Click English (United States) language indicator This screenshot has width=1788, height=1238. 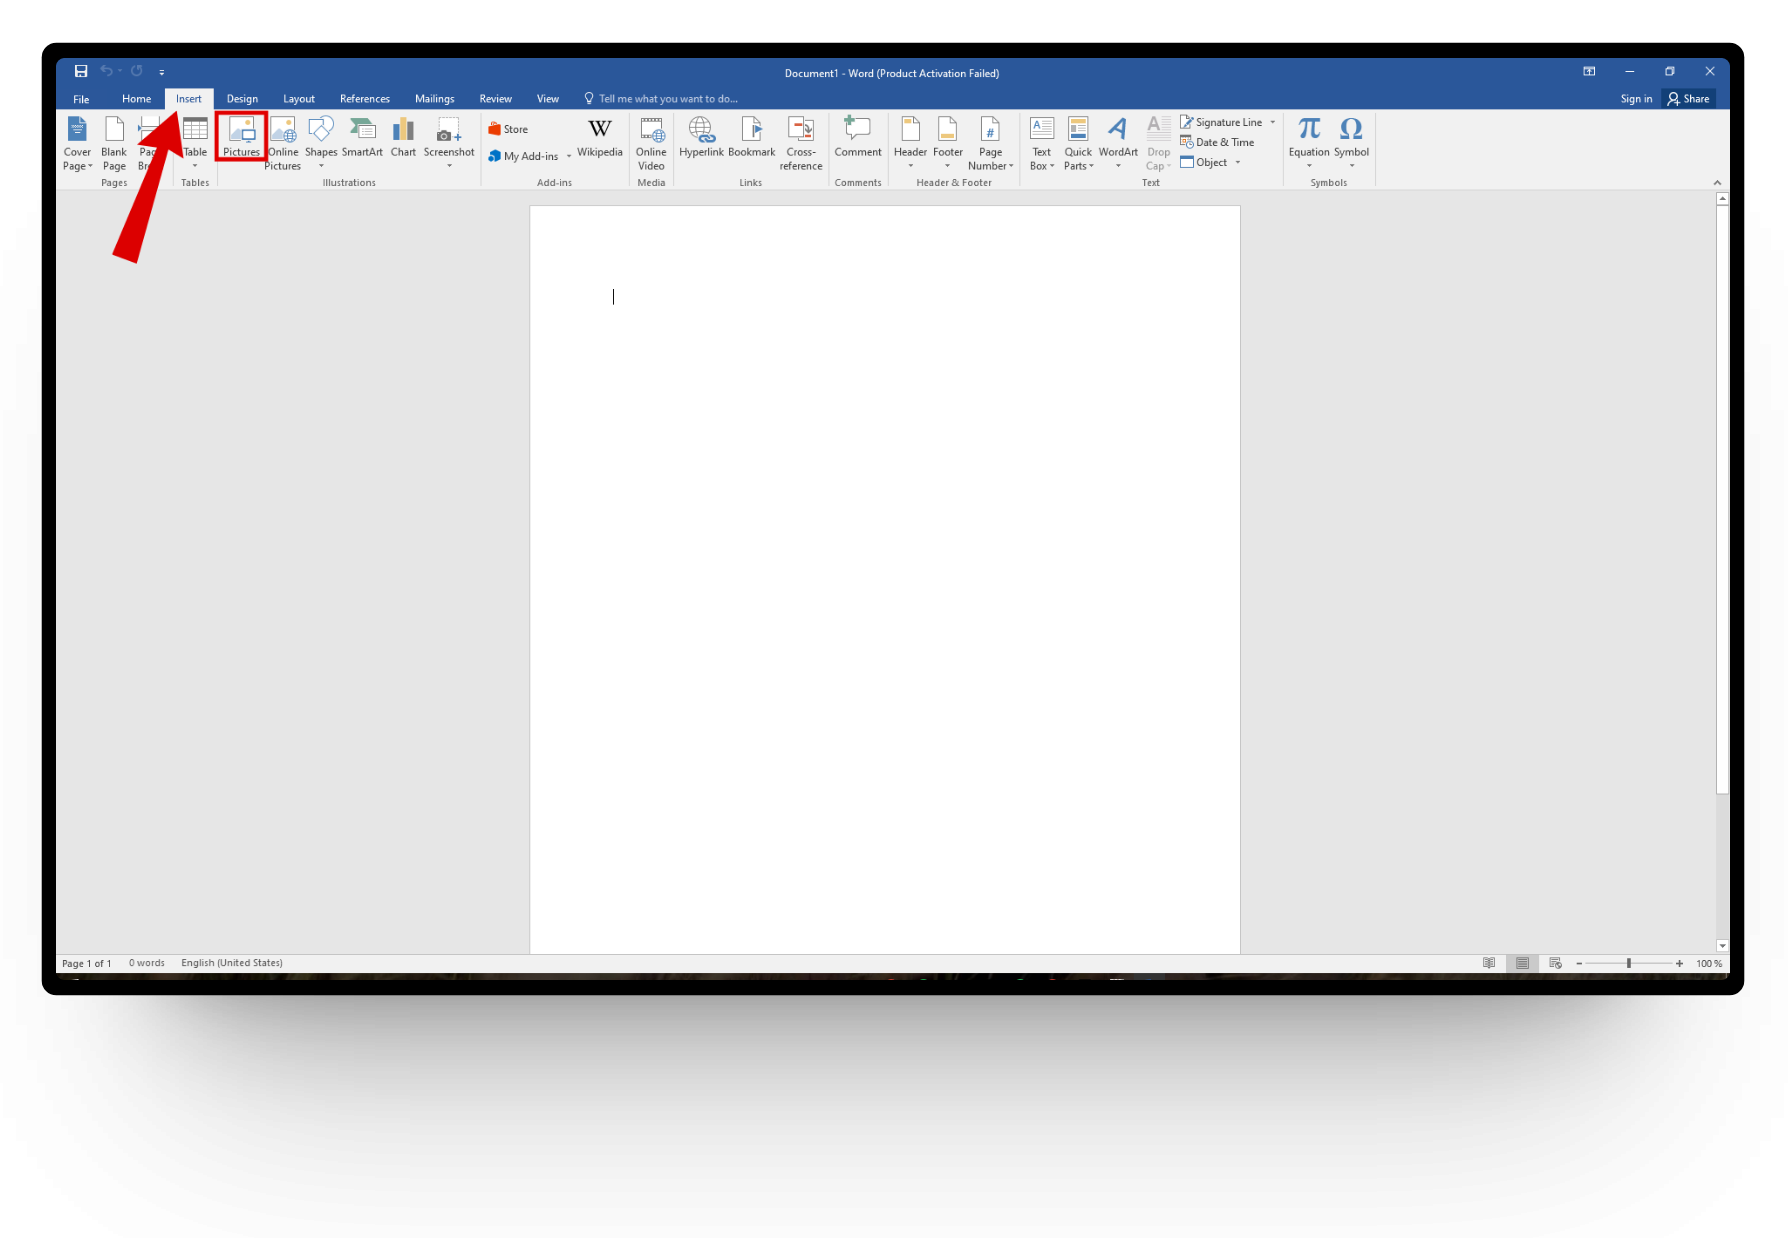(x=232, y=963)
